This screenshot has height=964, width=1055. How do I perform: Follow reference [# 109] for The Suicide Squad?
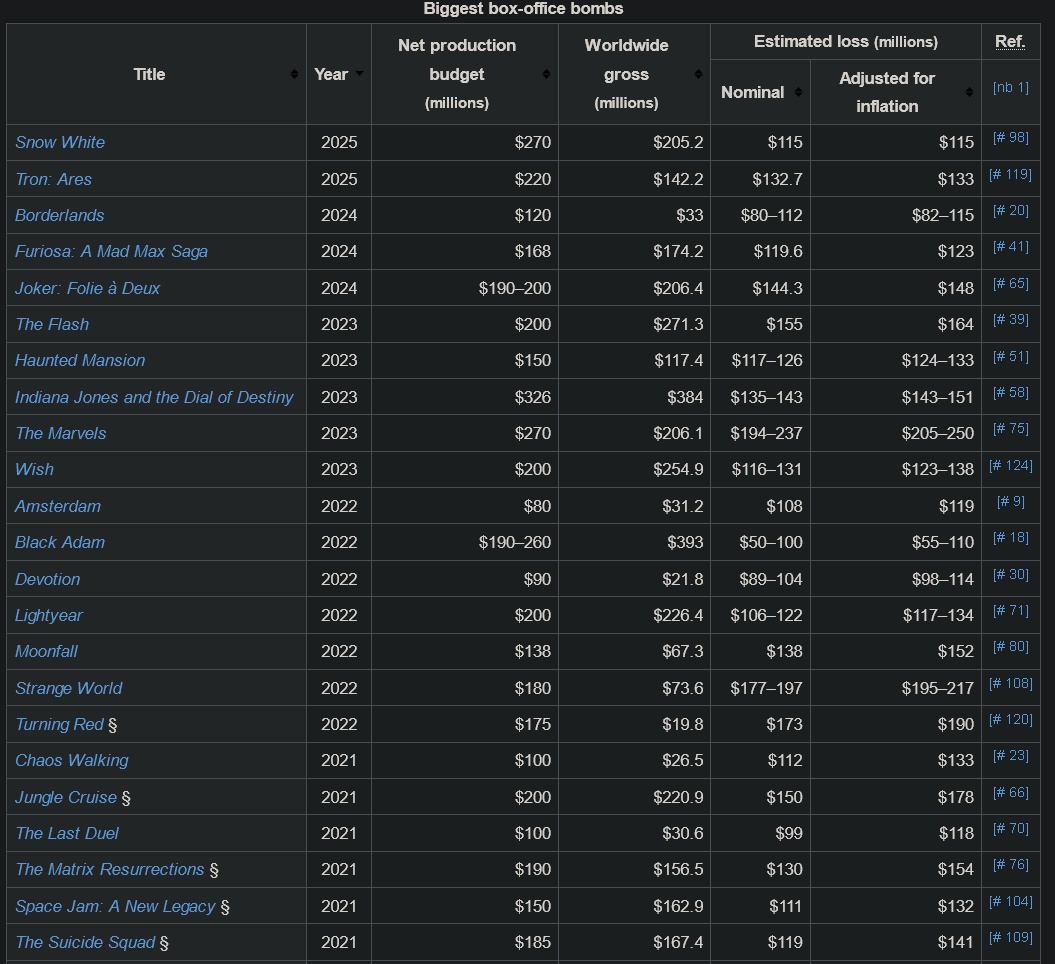click(x=1011, y=938)
